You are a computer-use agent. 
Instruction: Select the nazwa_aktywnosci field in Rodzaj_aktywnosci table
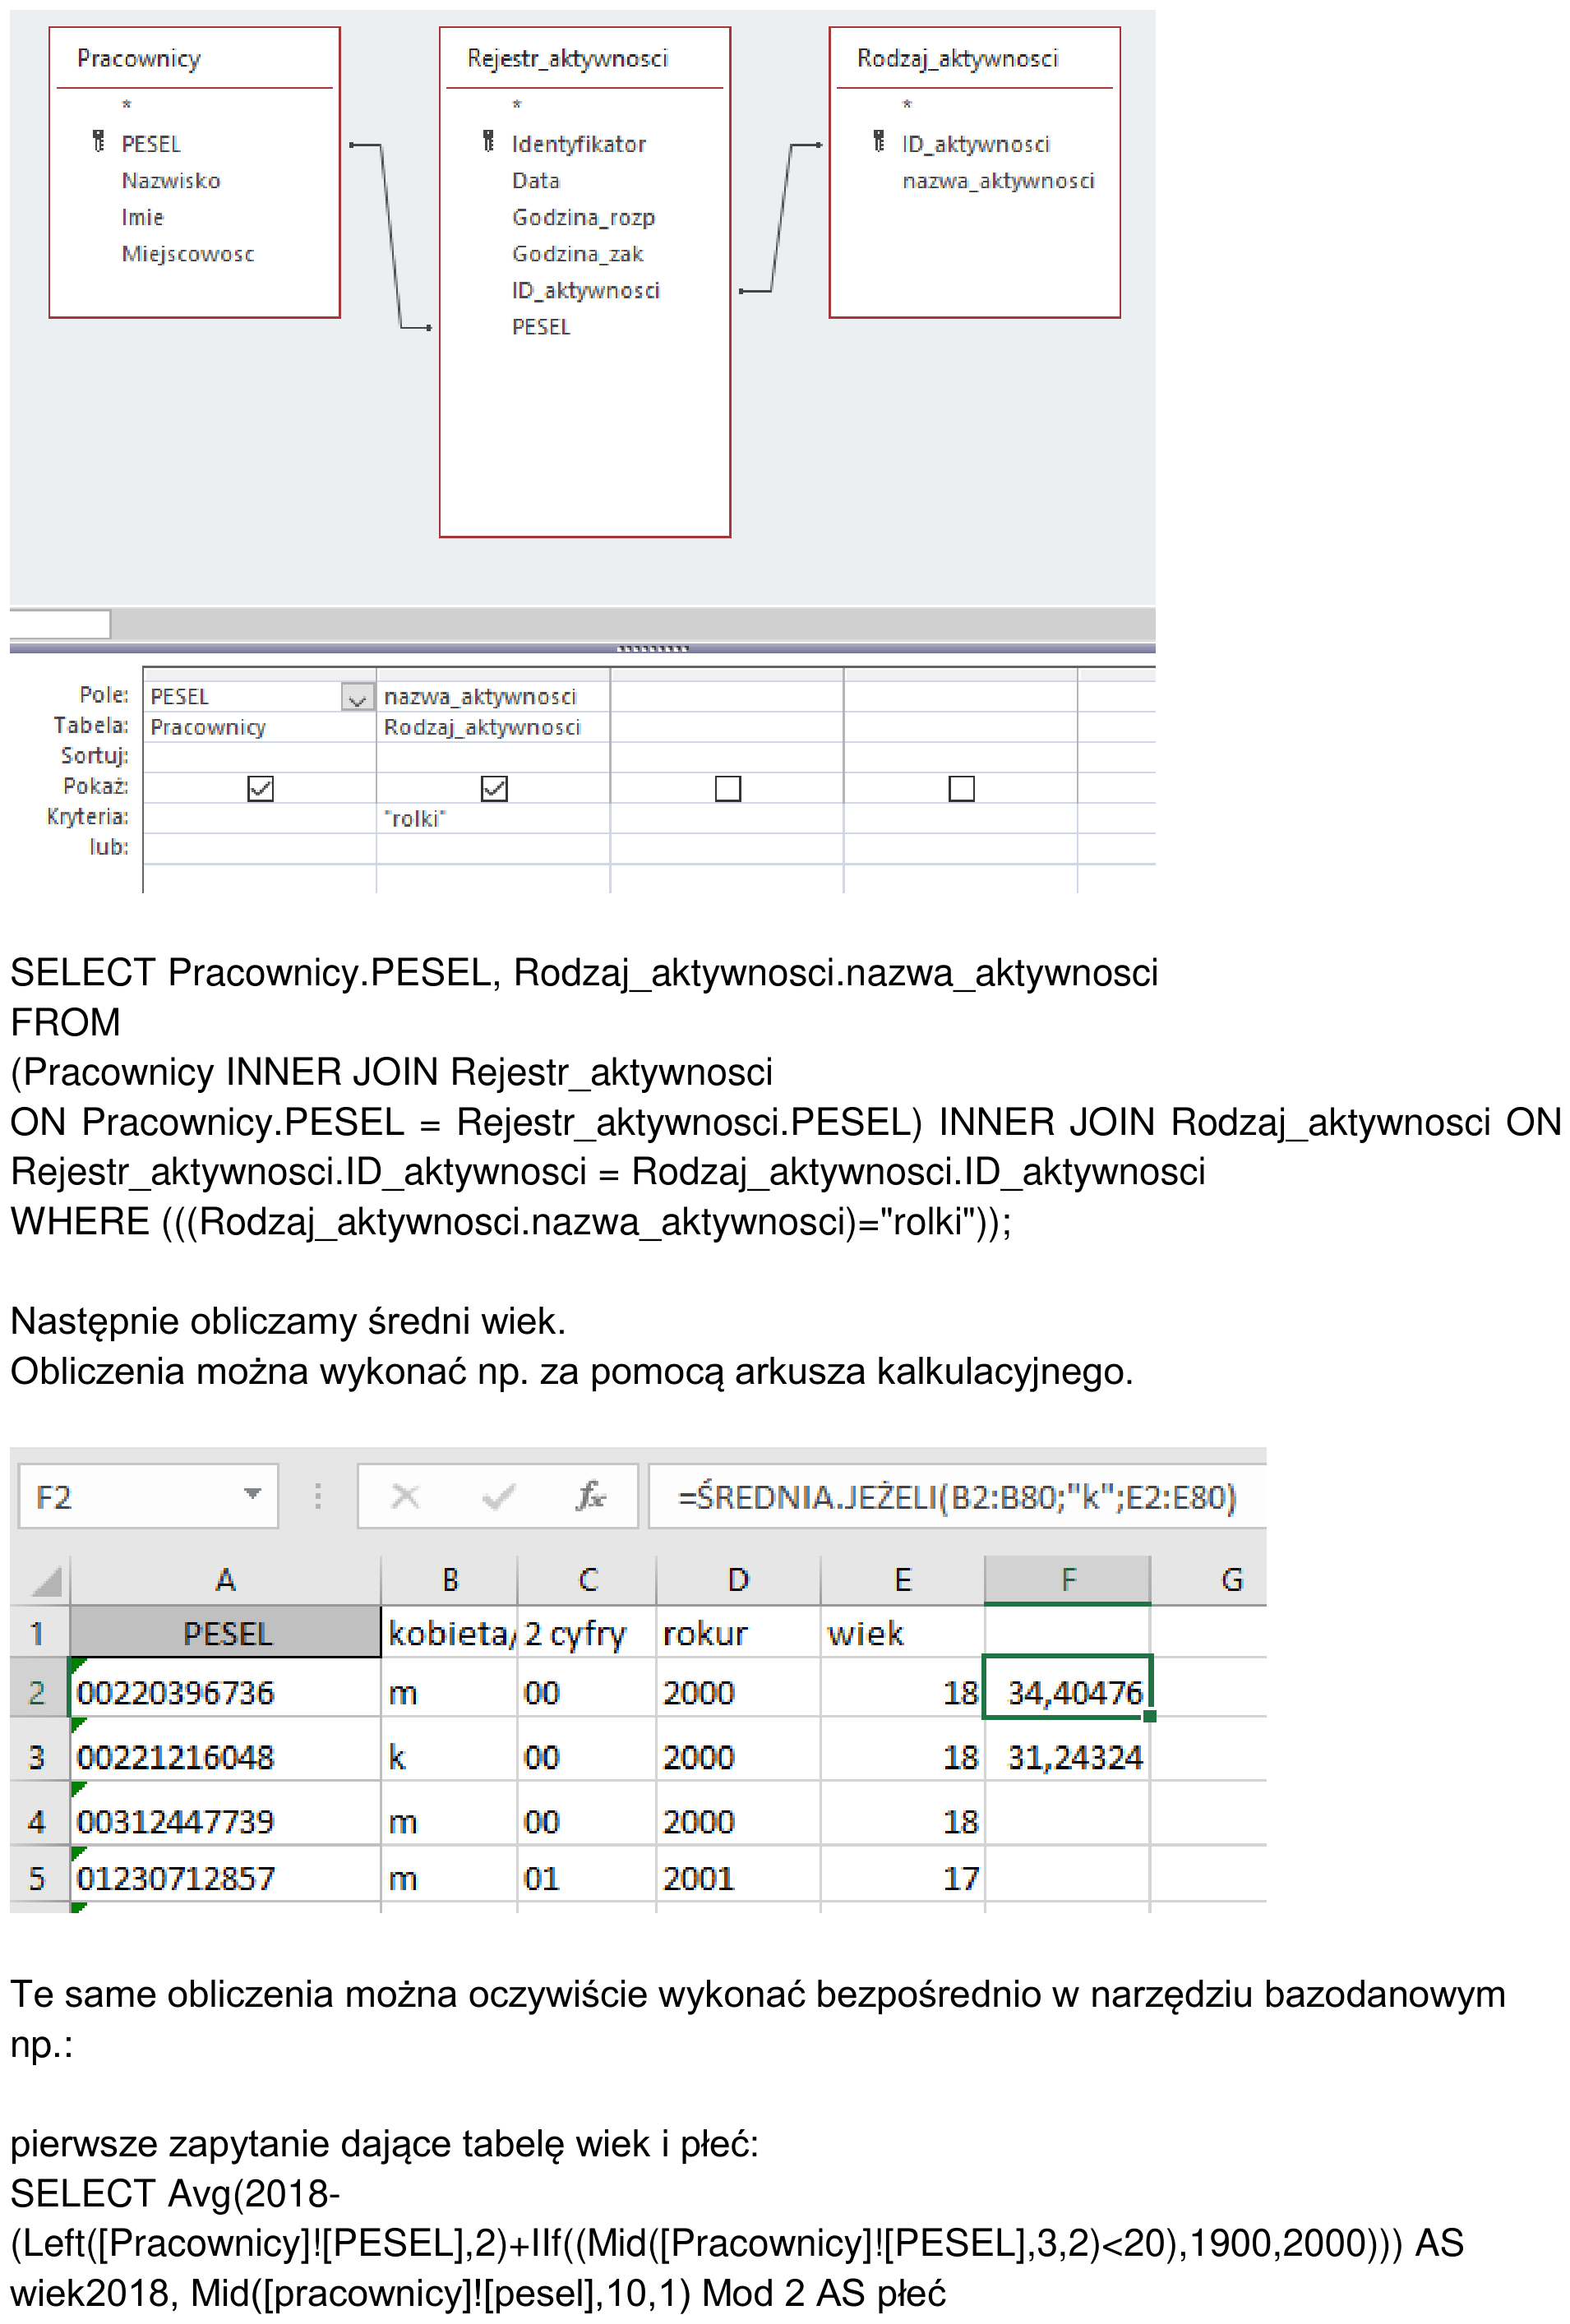pos(998,181)
